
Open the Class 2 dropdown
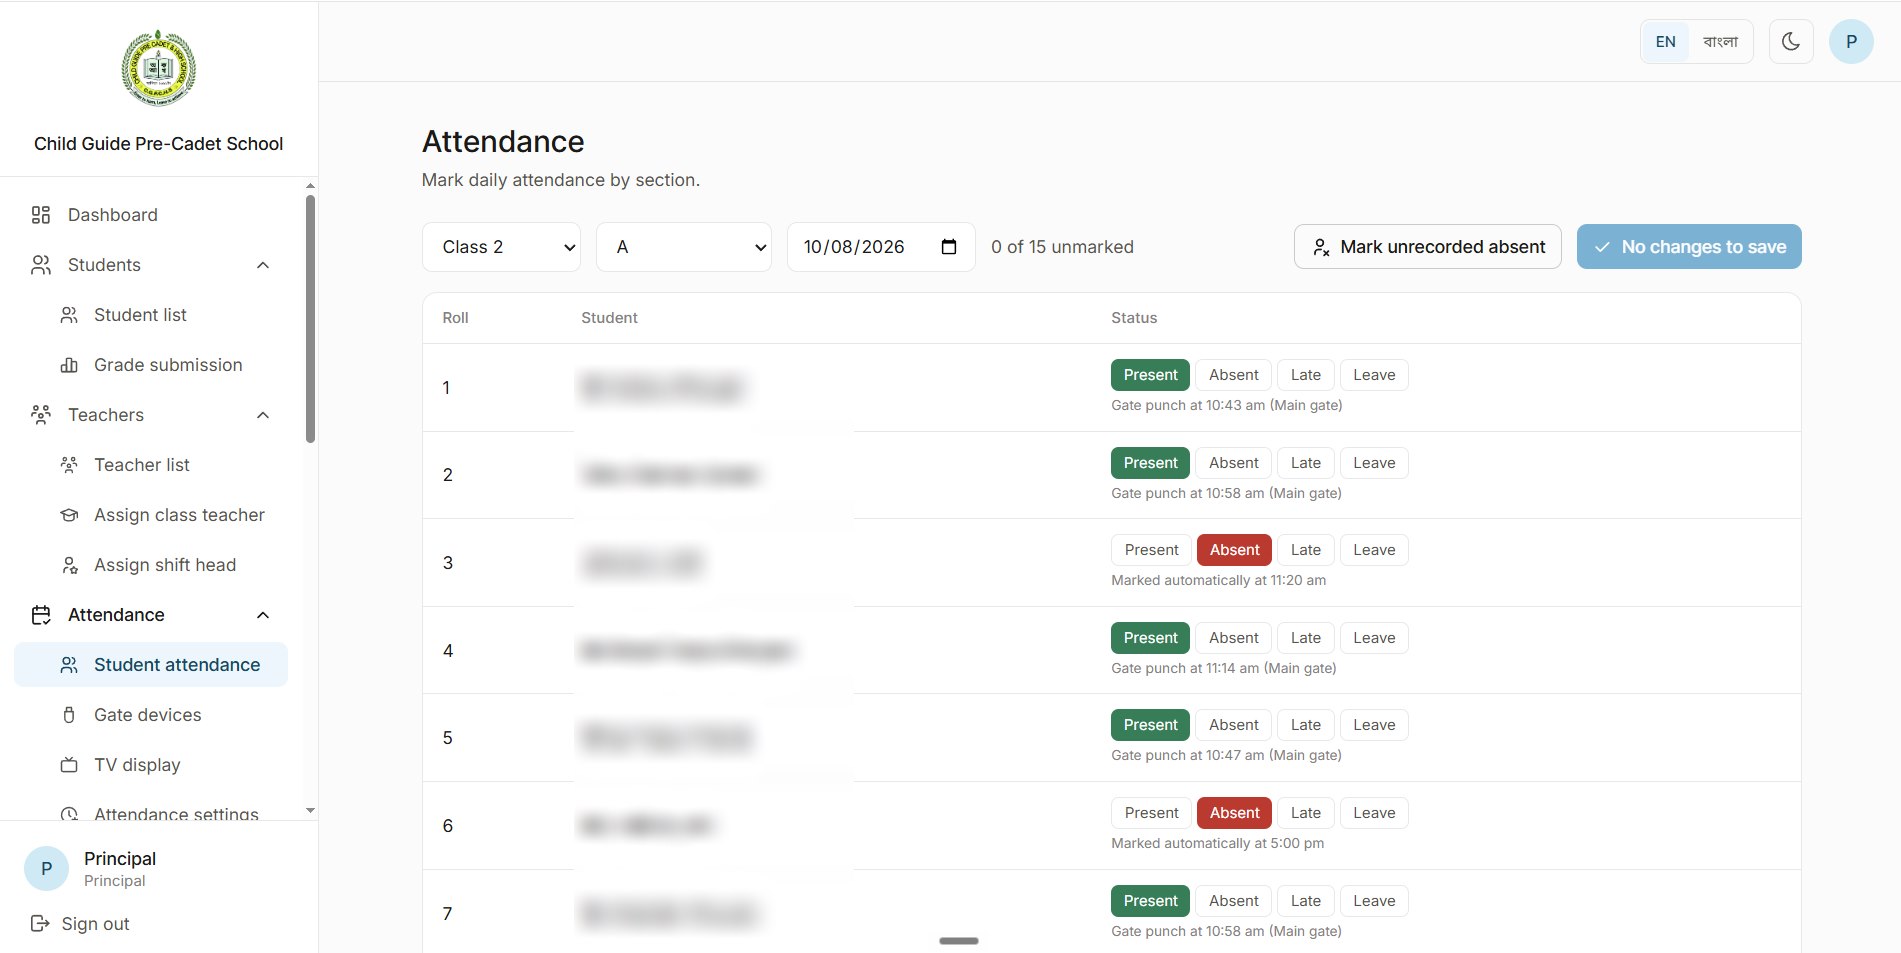click(x=501, y=247)
